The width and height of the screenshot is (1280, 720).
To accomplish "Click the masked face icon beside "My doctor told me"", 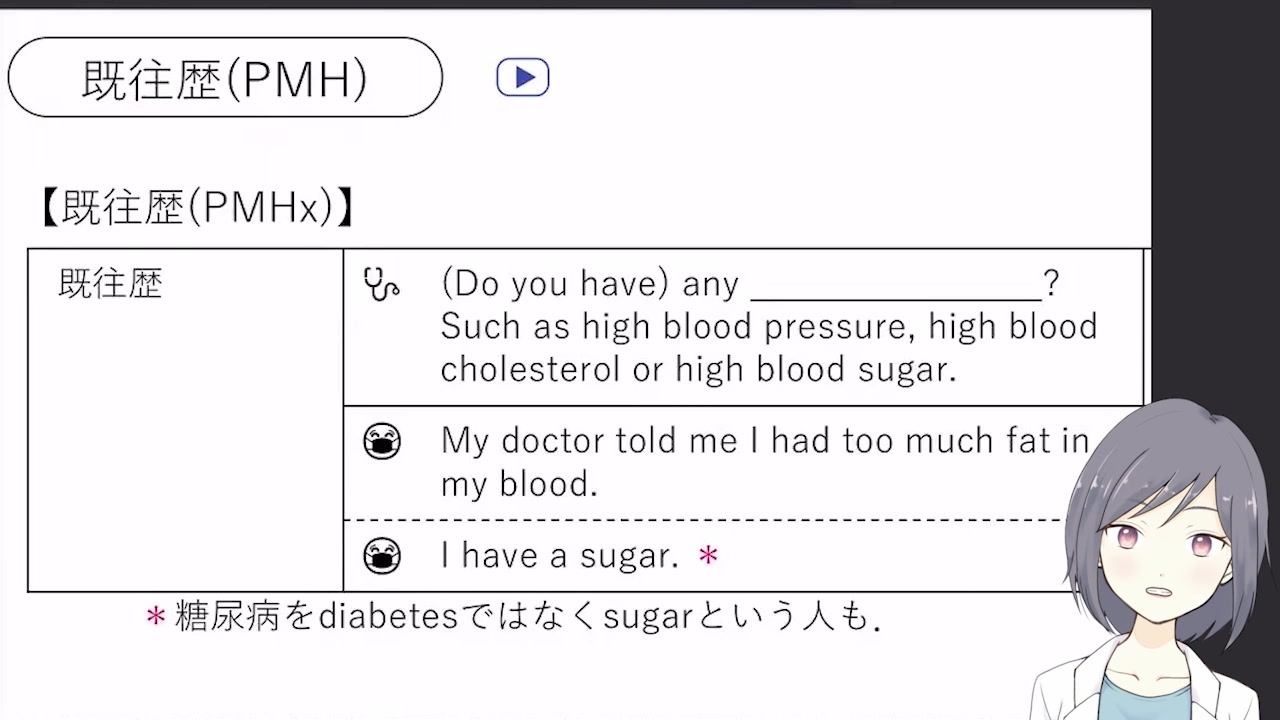I will pyautogui.click(x=382, y=442).
